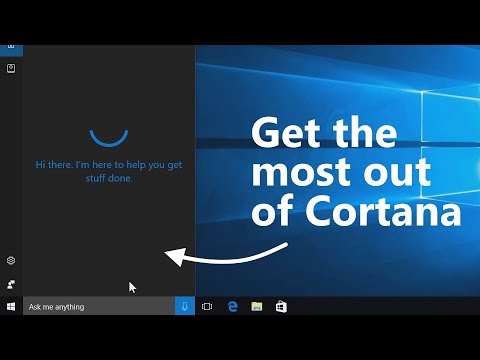Click the Cortana microphone button
The image size is (480, 360).
(185, 306)
